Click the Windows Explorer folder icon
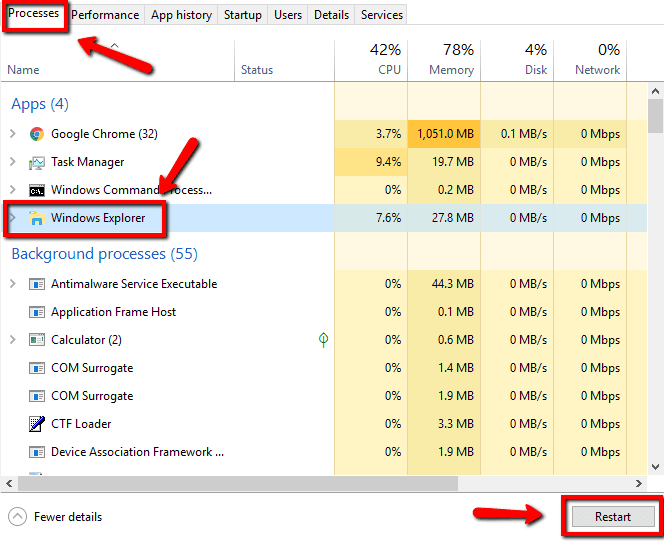The width and height of the screenshot is (664, 541). 37,218
